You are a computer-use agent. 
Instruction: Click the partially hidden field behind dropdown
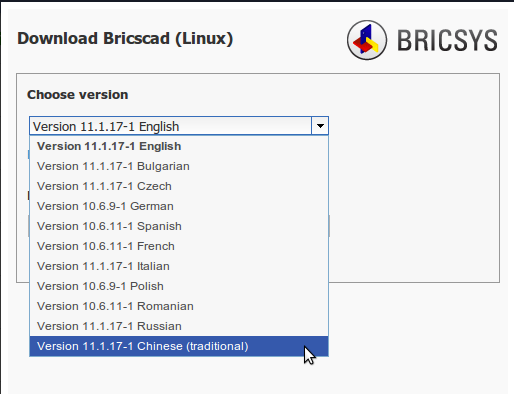point(329,226)
